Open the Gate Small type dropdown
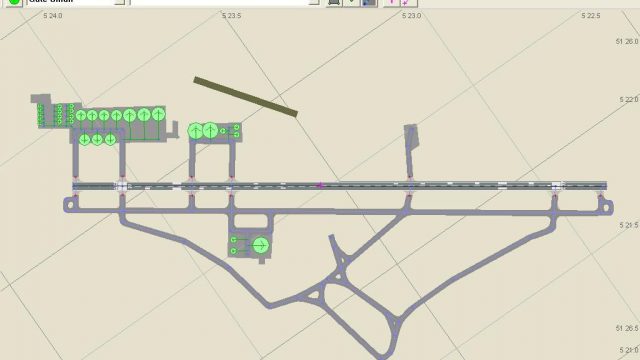This screenshot has height=360, width=640. point(119,2)
